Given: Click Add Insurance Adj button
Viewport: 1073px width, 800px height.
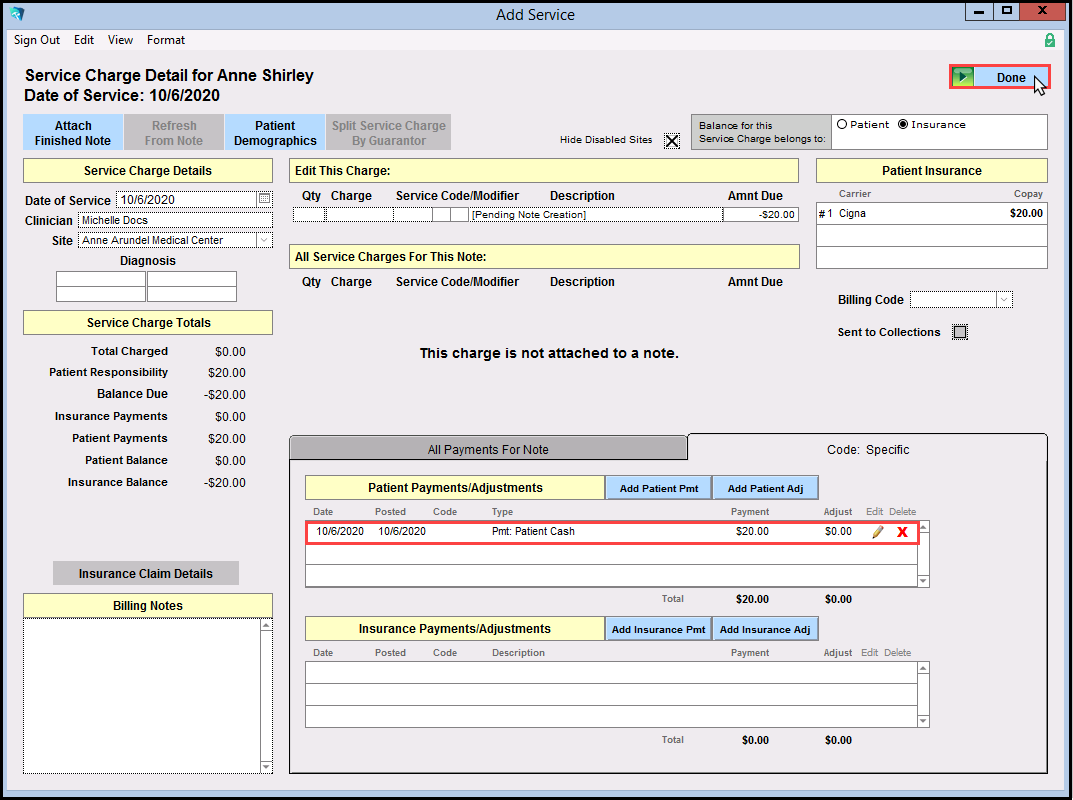Looking at the screenshot, I should [x=765, y=629].
